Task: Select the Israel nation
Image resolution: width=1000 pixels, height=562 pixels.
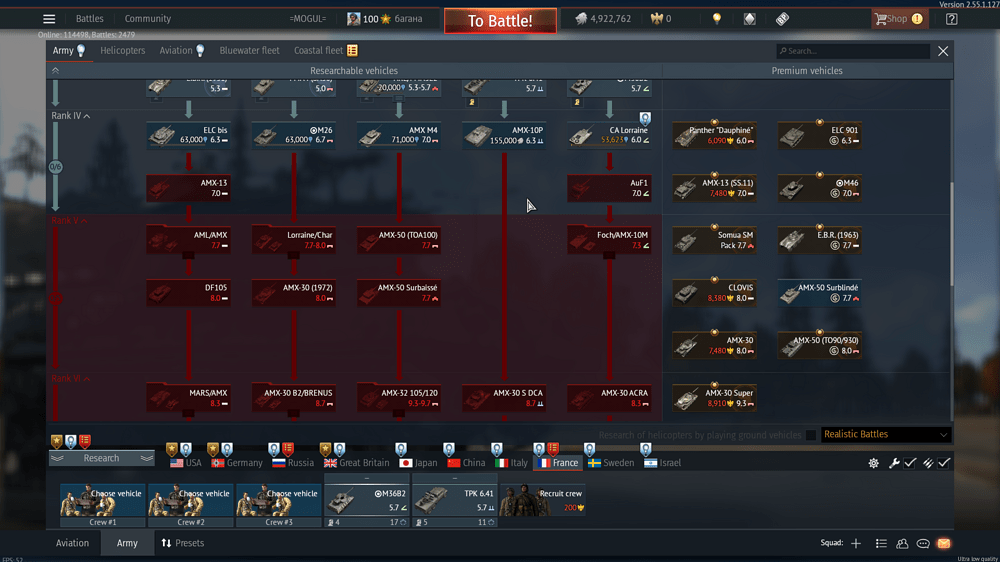Action: pos(663,463)
